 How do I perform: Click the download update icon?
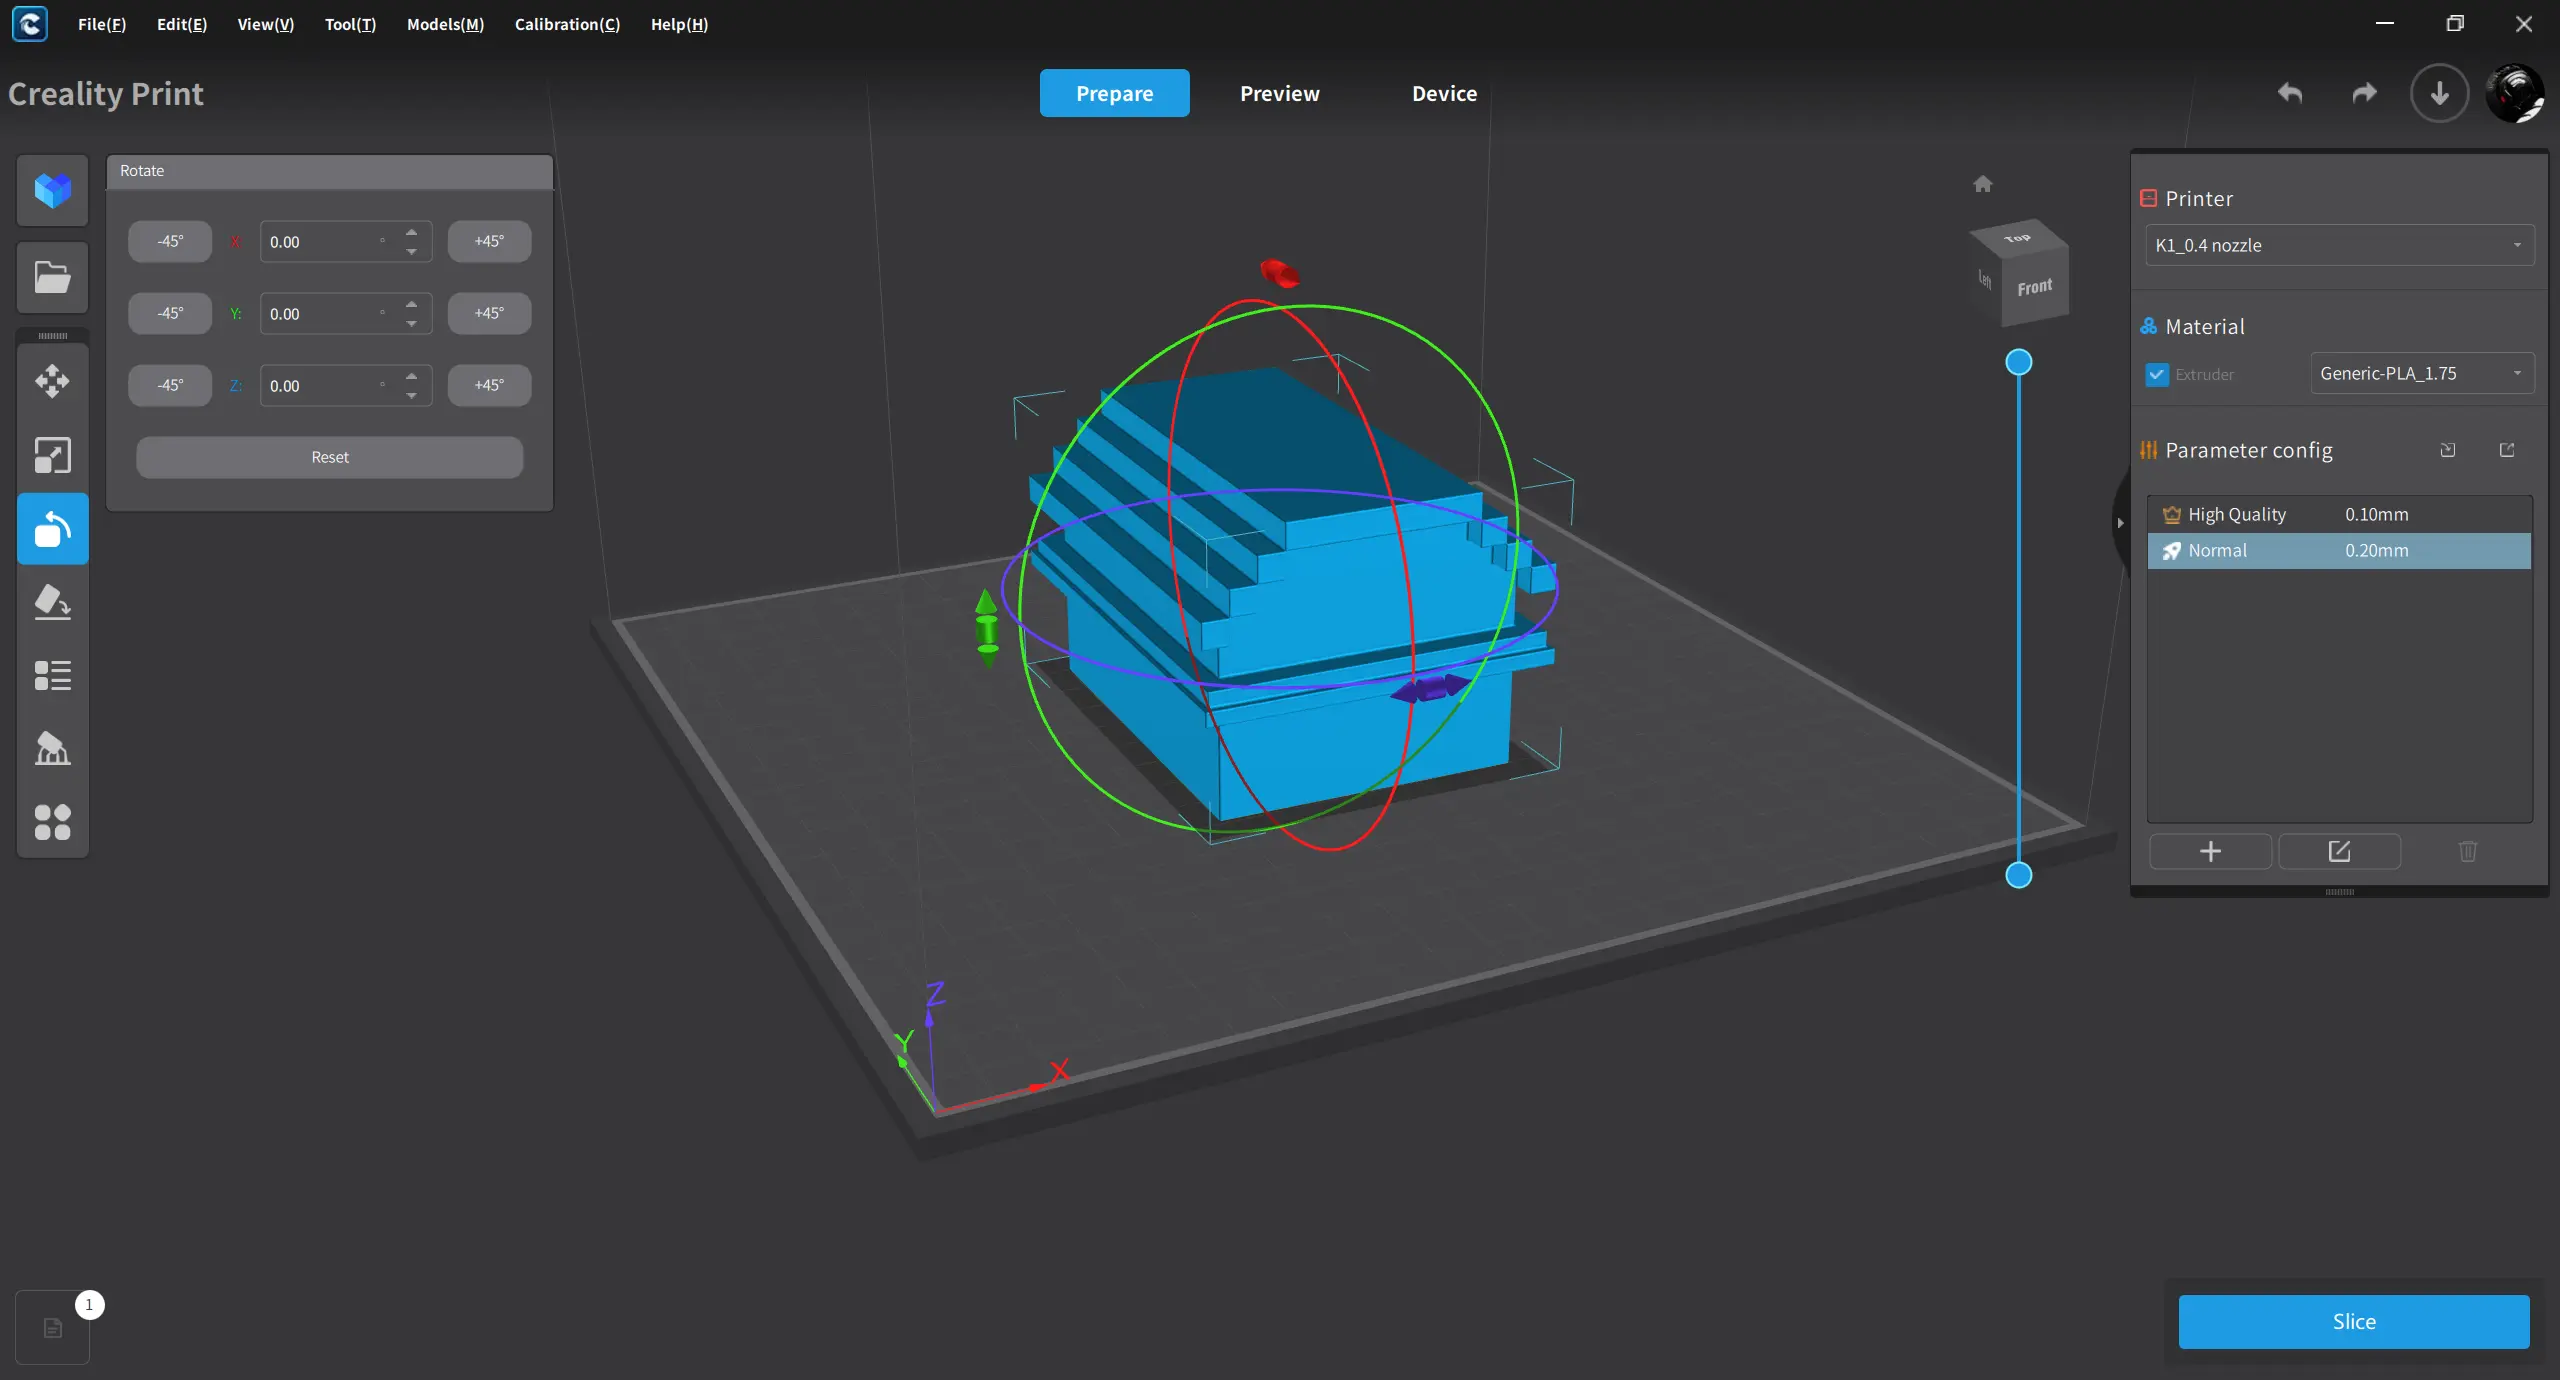click(x=2440, y=94)
